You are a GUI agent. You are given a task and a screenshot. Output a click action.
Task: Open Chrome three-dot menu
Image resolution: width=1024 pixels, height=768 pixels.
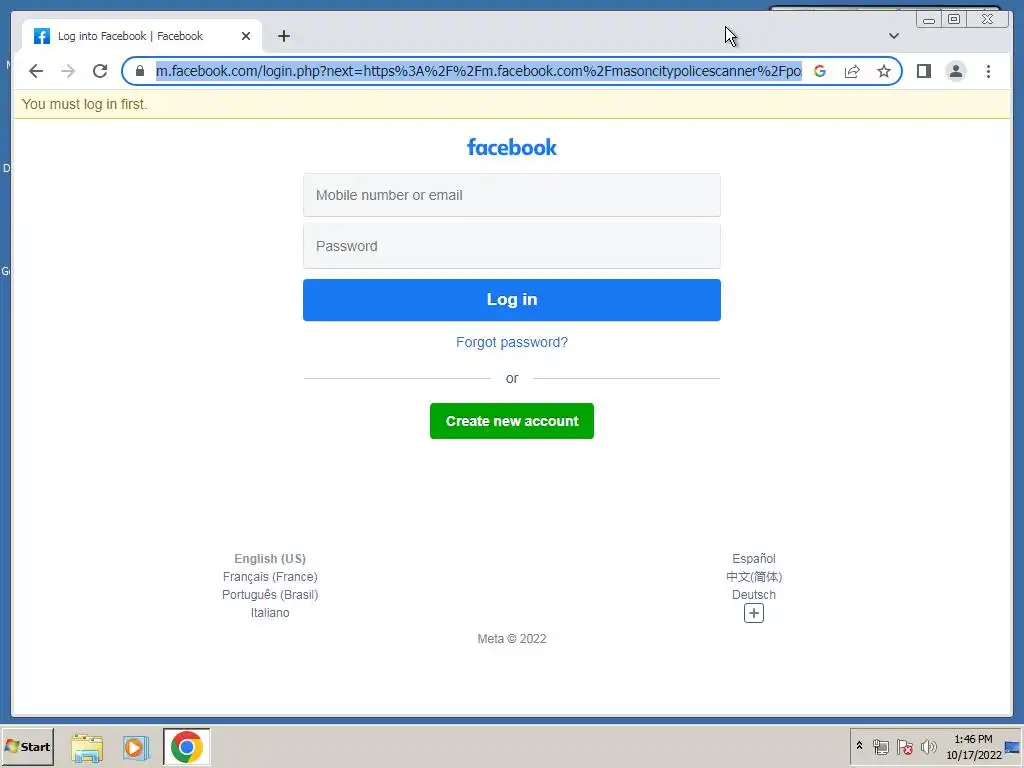[x=988, y=71]
